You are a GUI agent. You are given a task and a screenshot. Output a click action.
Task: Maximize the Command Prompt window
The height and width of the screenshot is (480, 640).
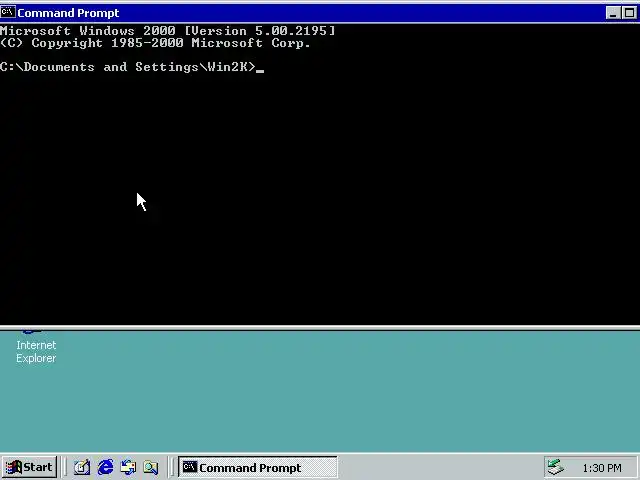click(629, 13)
